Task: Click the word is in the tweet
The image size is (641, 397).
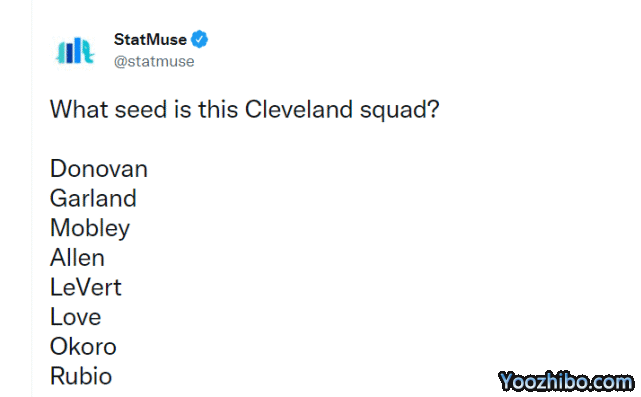Action: point(183,110)
